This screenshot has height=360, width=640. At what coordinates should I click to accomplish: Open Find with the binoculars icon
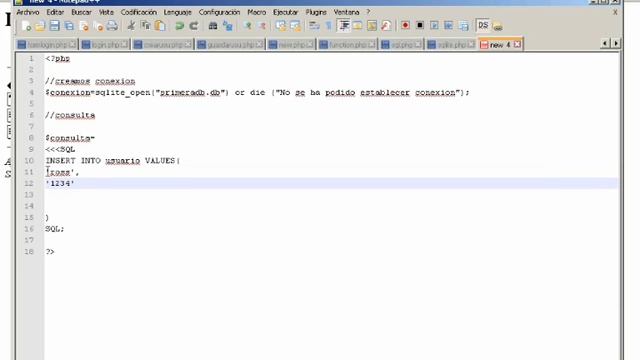pyautogui.click(x=213, y=26)
